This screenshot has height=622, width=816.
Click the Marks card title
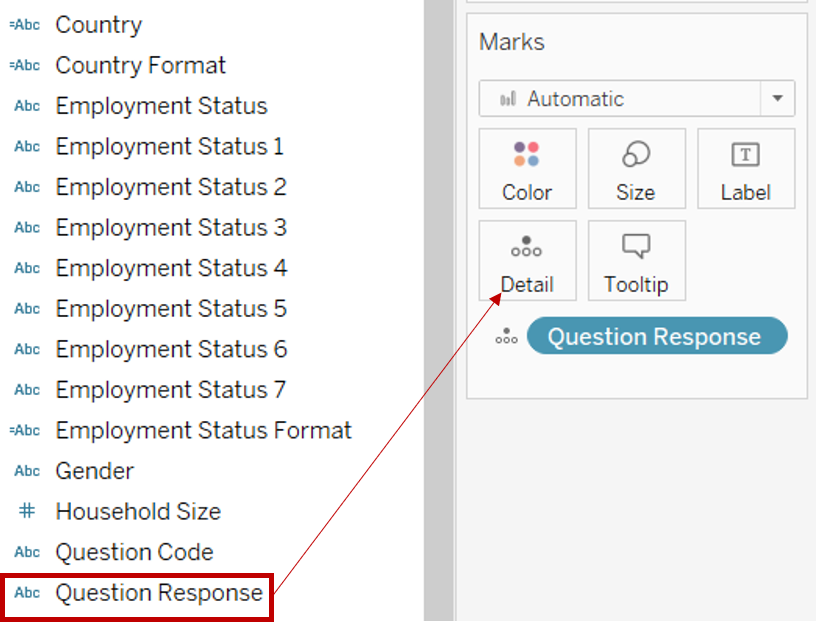pos(512,42)
